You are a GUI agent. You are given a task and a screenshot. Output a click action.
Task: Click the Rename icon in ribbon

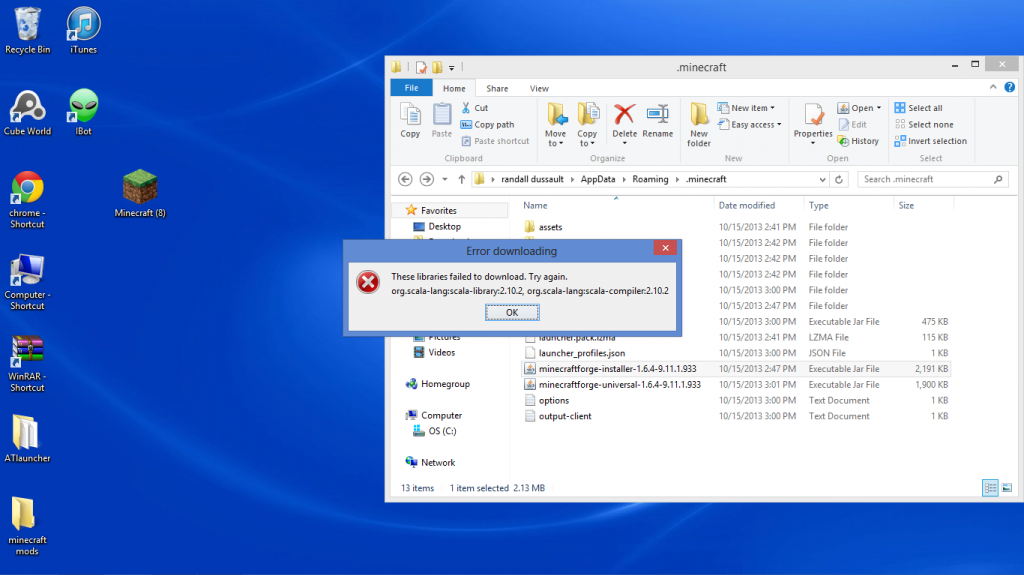(657, 120)
